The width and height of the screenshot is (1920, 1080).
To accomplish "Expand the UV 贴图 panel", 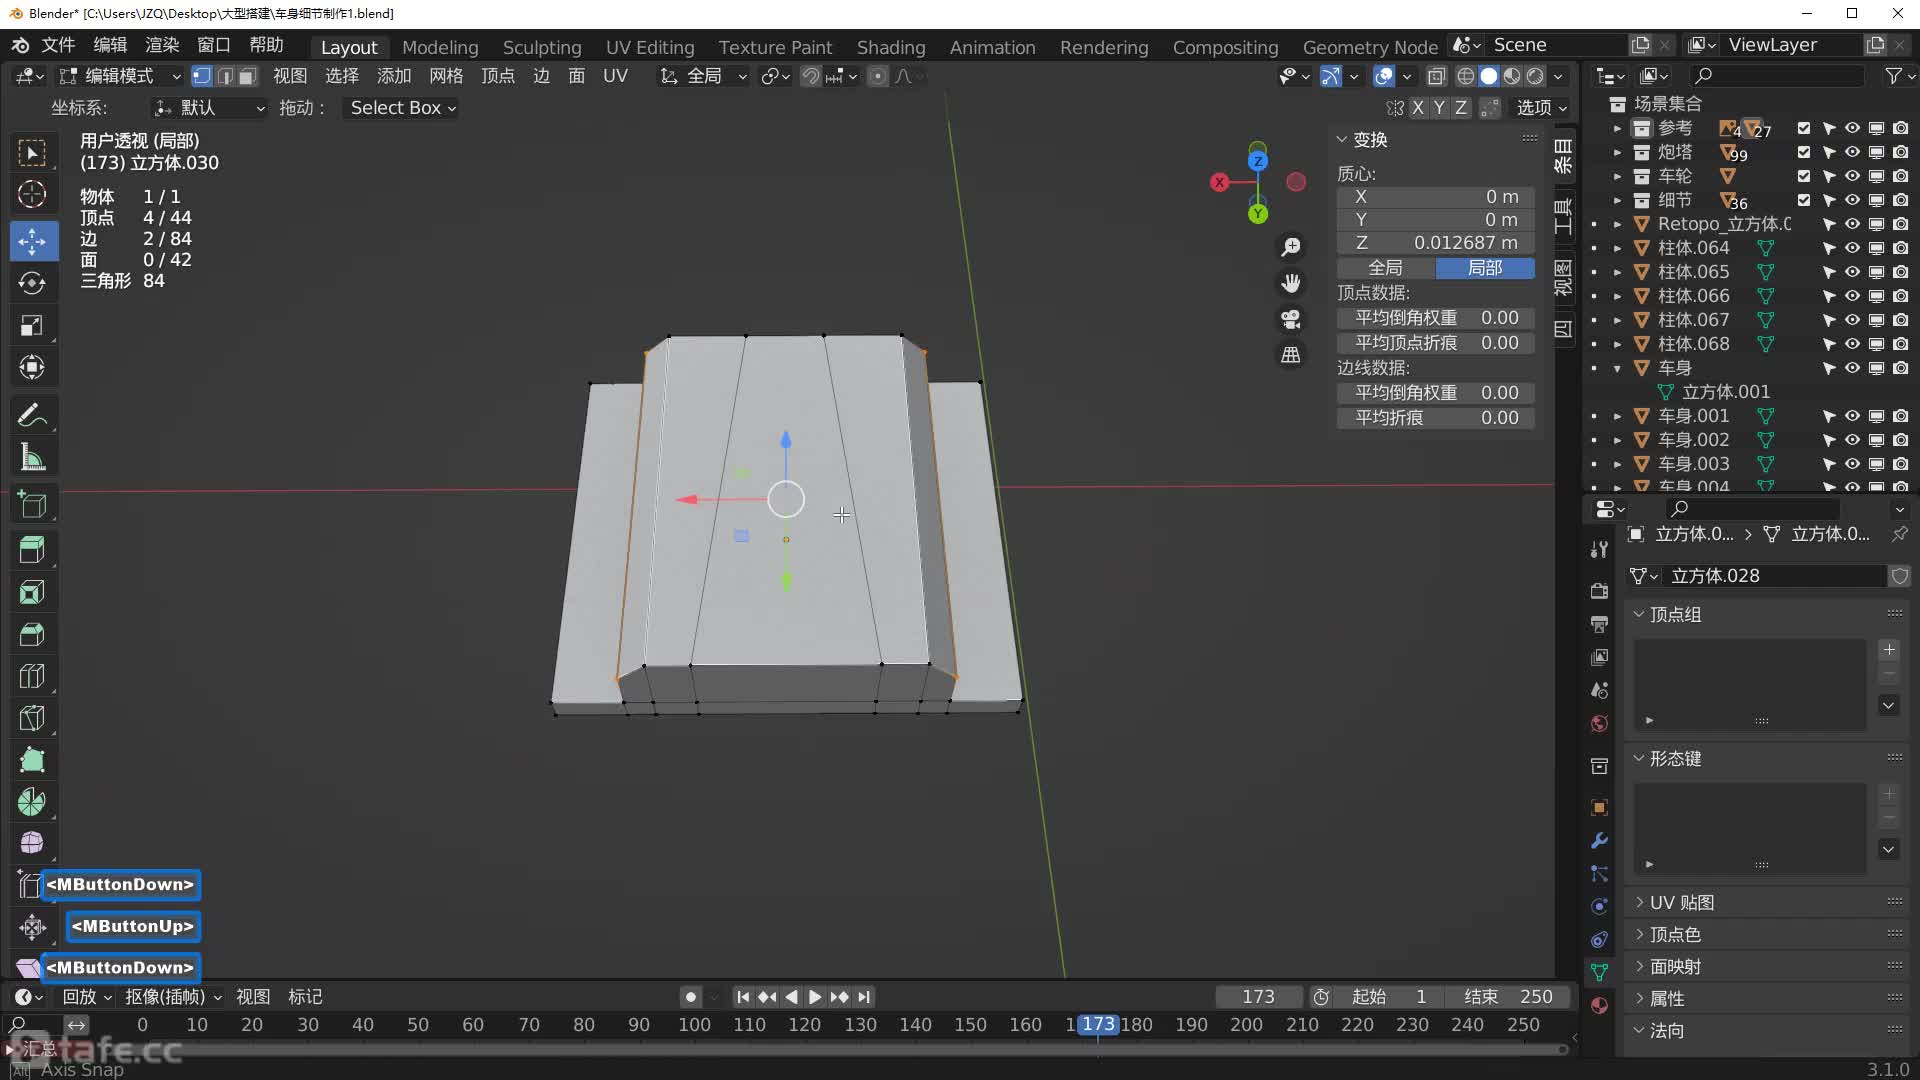I will tap(1681, 902).
